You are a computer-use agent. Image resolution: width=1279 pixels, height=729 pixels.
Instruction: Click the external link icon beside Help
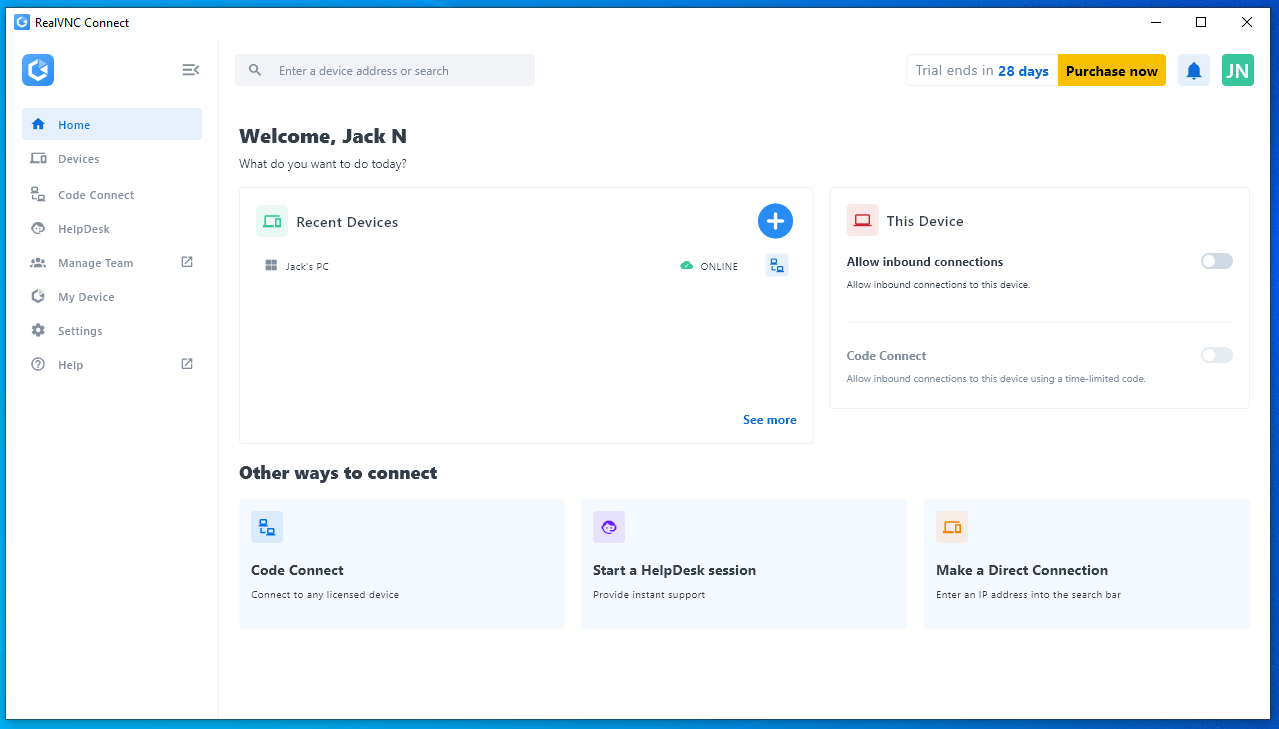tap(187, 364)
